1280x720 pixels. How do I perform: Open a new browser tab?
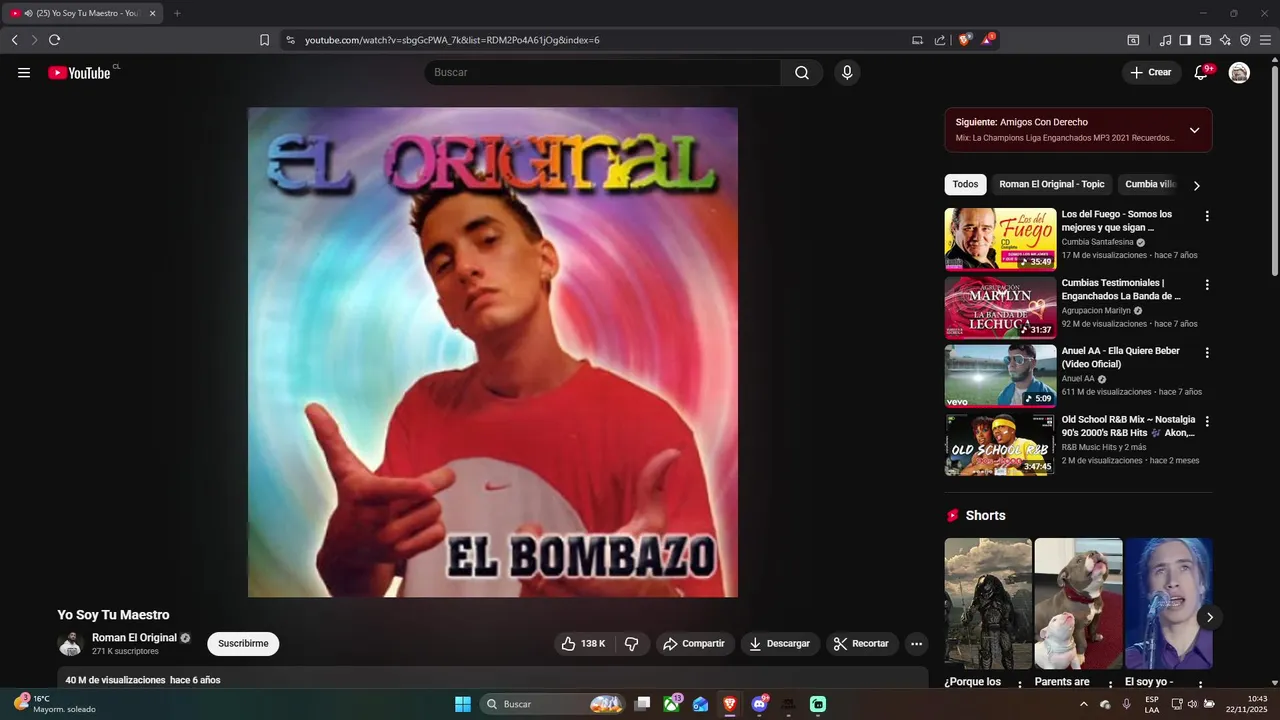click(177, 13)
